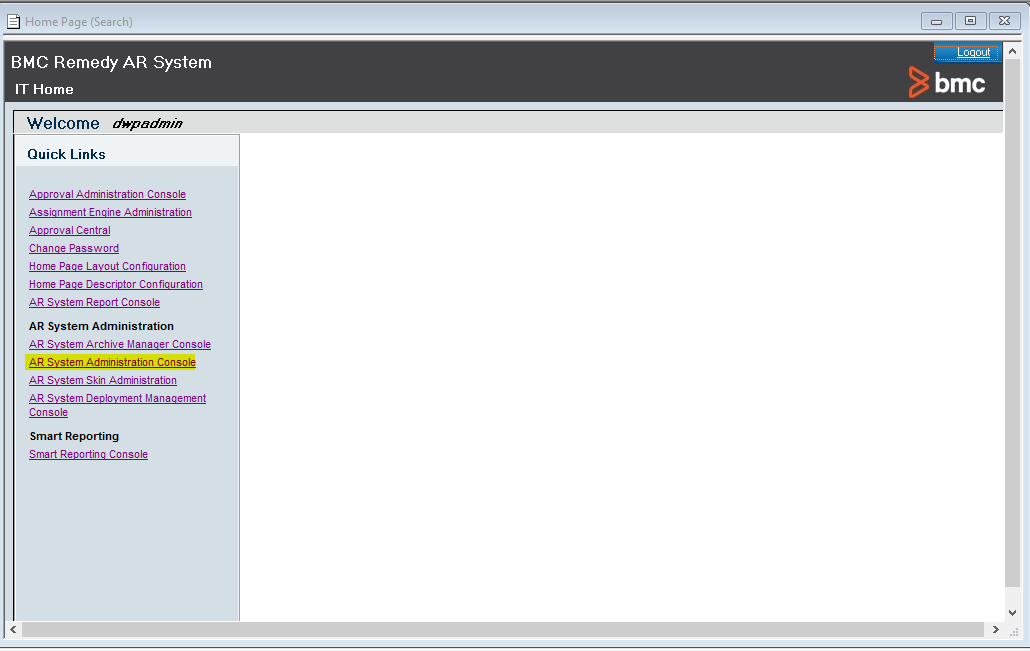Screen dimensions: 1030x651
Task: Open AR System Skin Administration link
Action: [x=102, y=380]
